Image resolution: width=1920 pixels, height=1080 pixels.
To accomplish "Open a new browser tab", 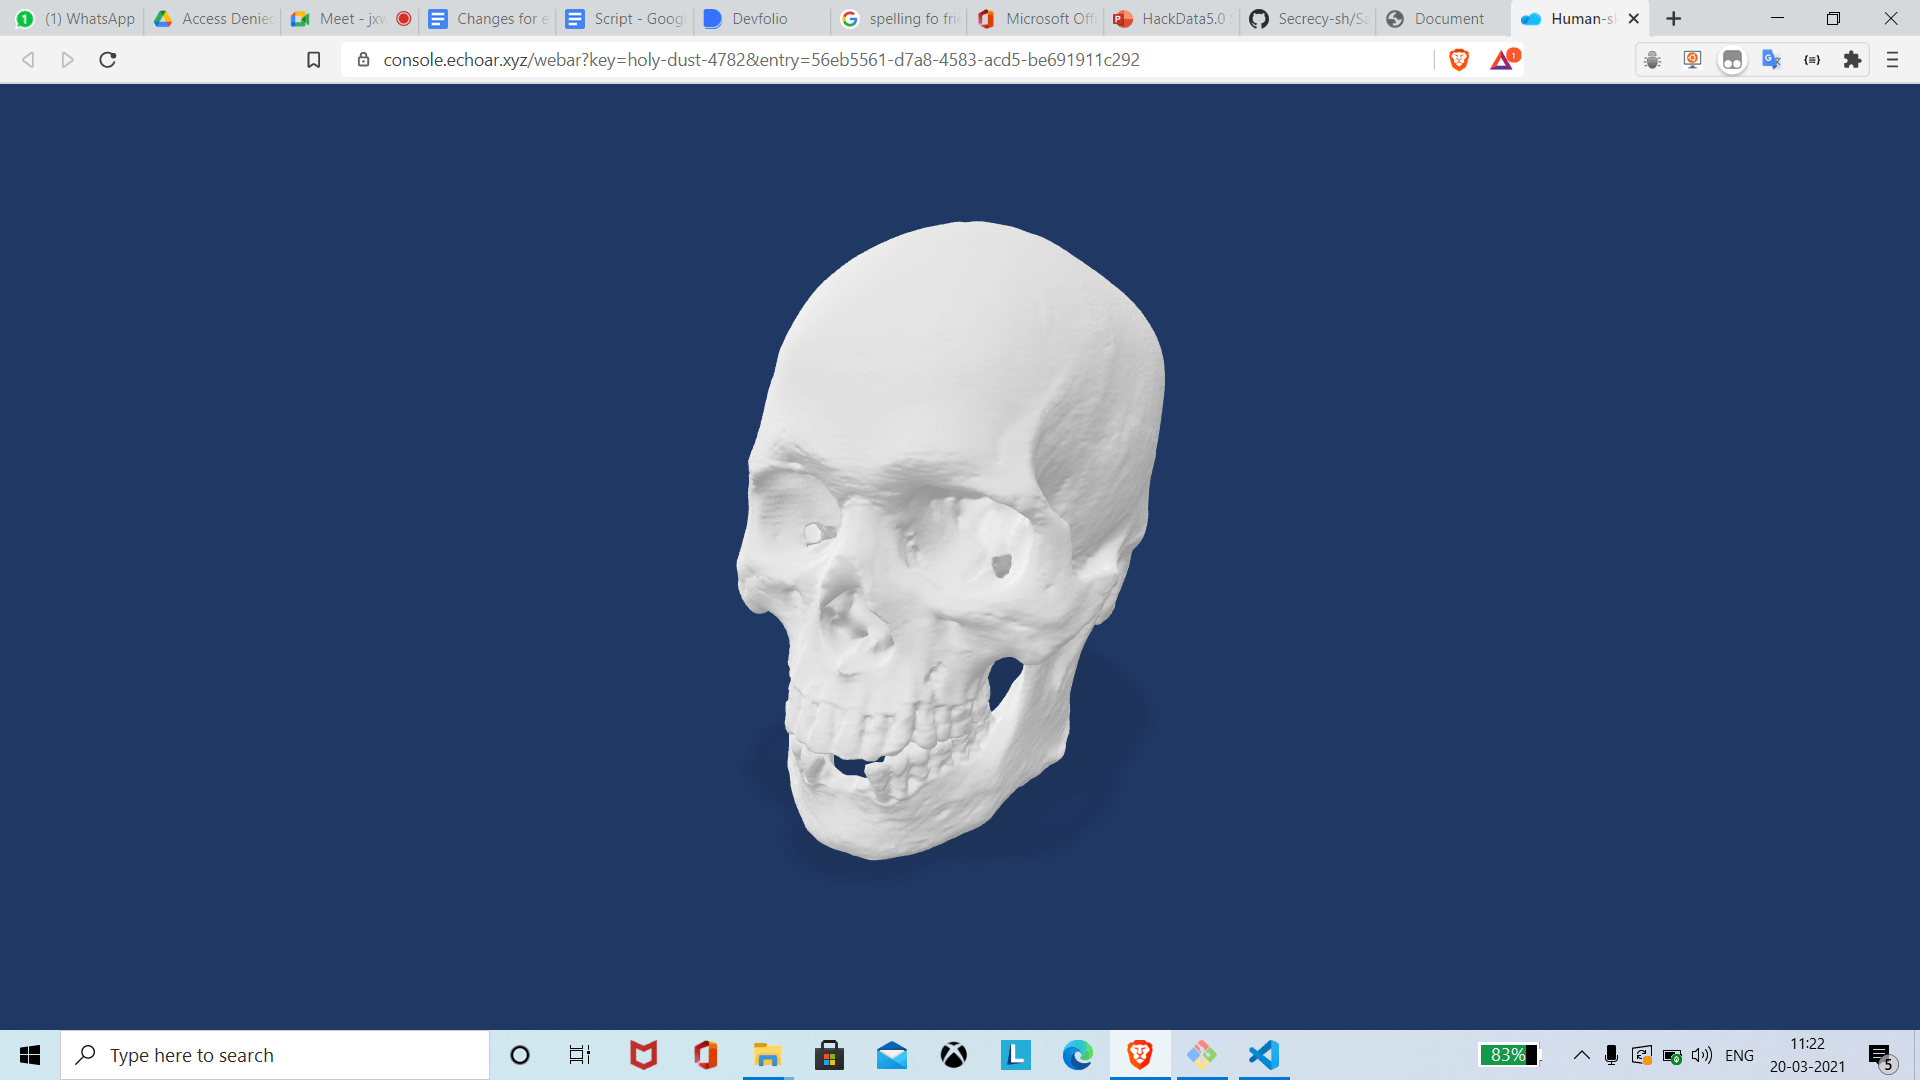I will [x=1674, y=19].
